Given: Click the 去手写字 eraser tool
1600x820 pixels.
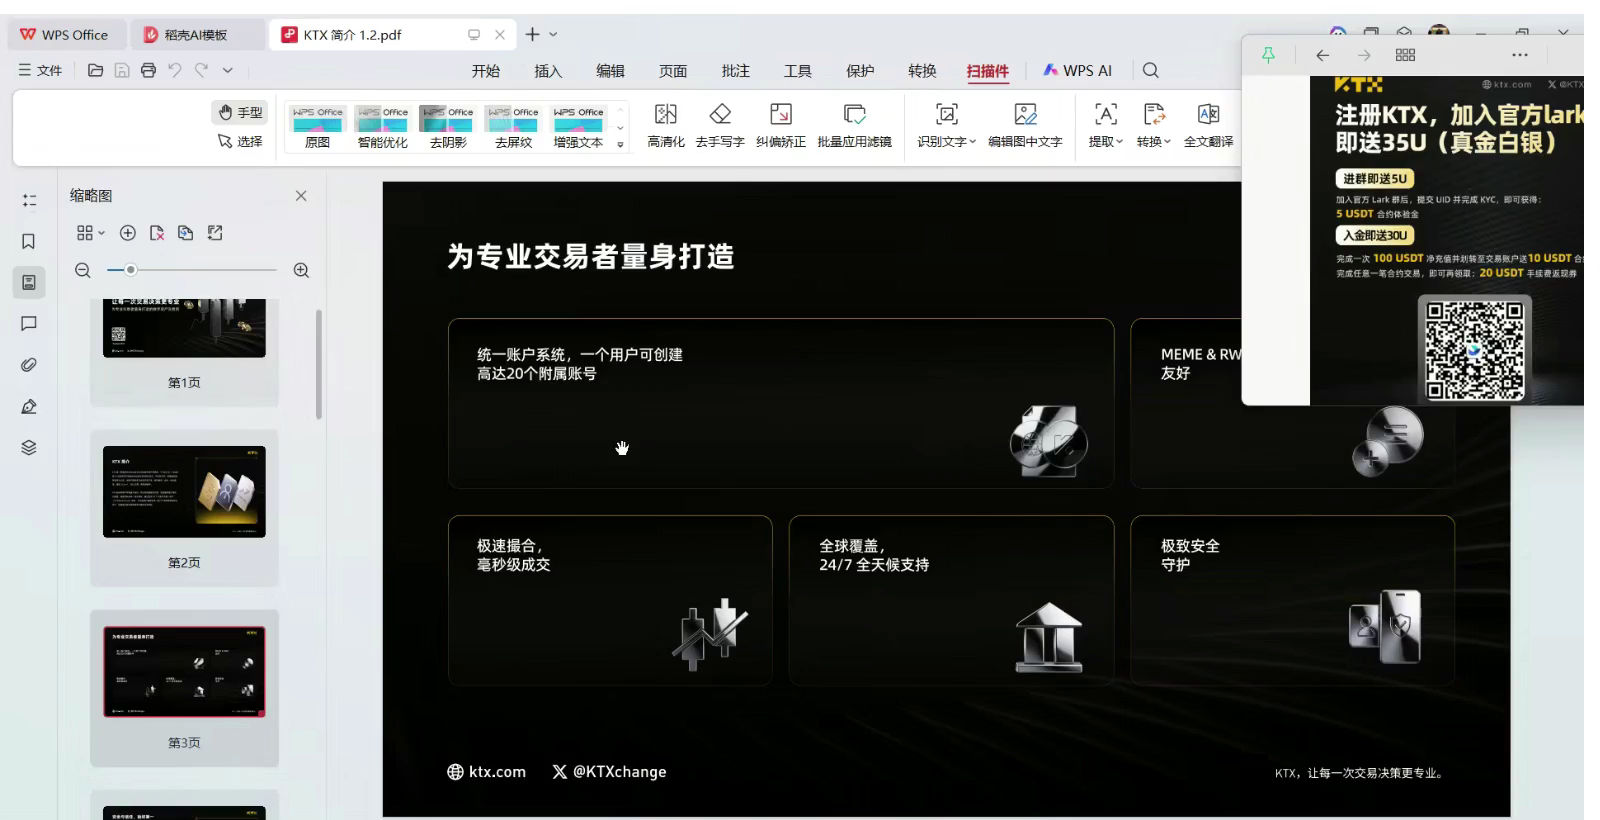Looking at the screenshot, I should pos(720,126).
